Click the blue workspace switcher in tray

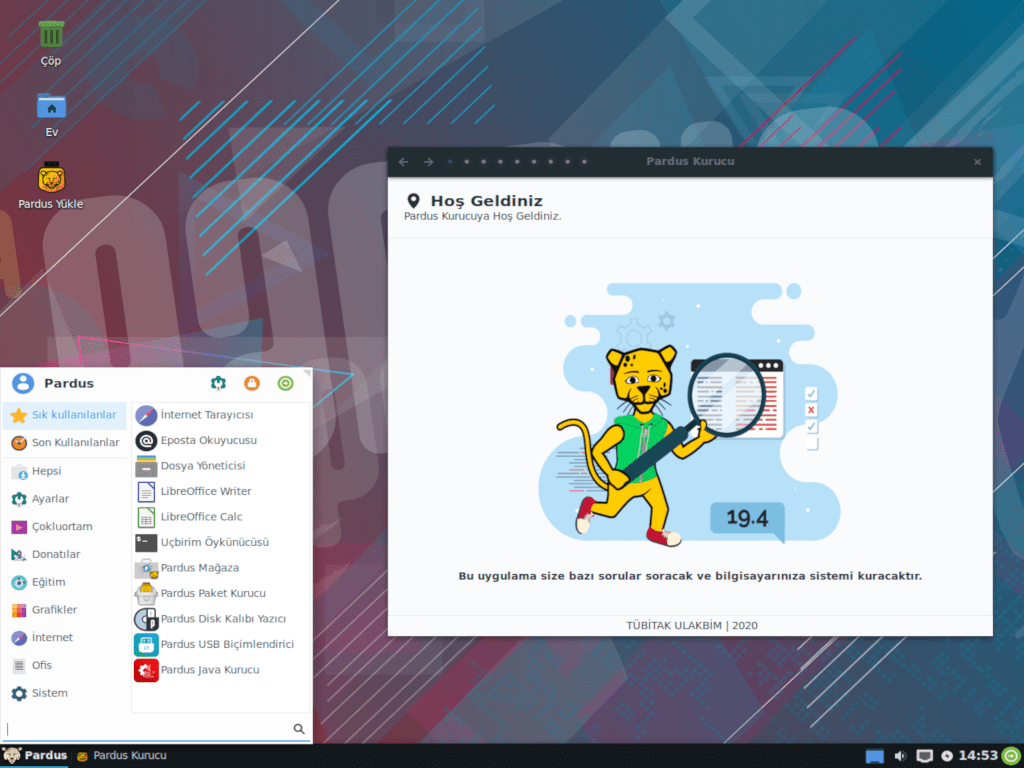874,756
